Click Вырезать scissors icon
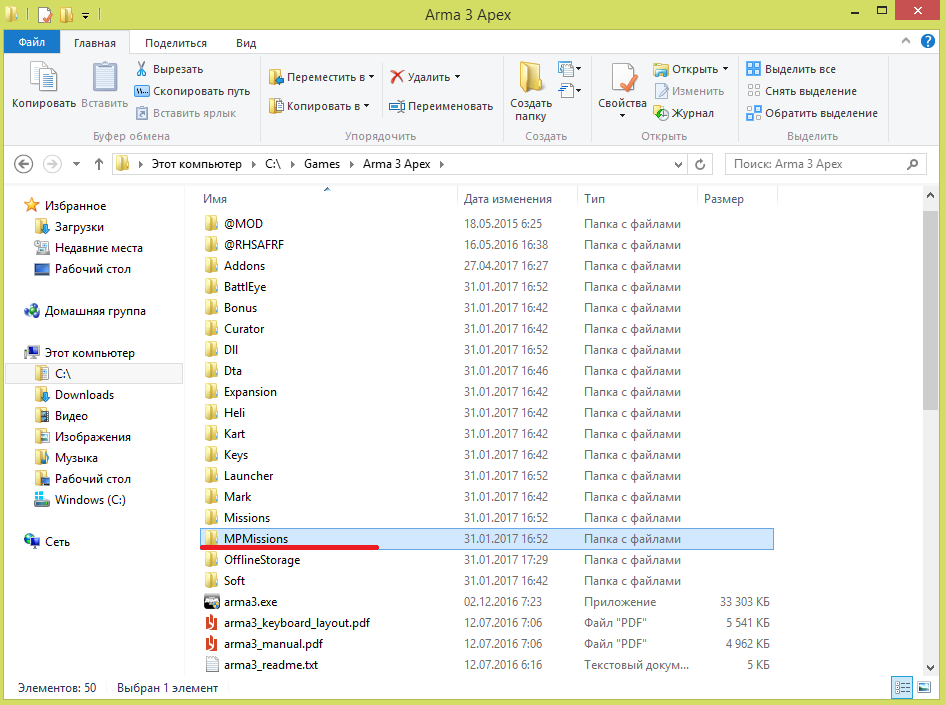 pyautogui.click(x=142, y=69)
